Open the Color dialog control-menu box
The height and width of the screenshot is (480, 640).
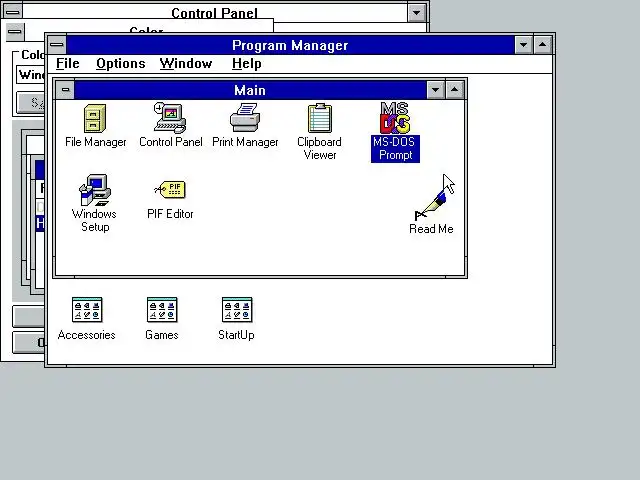pyautogui.click(x=16, y=31)
